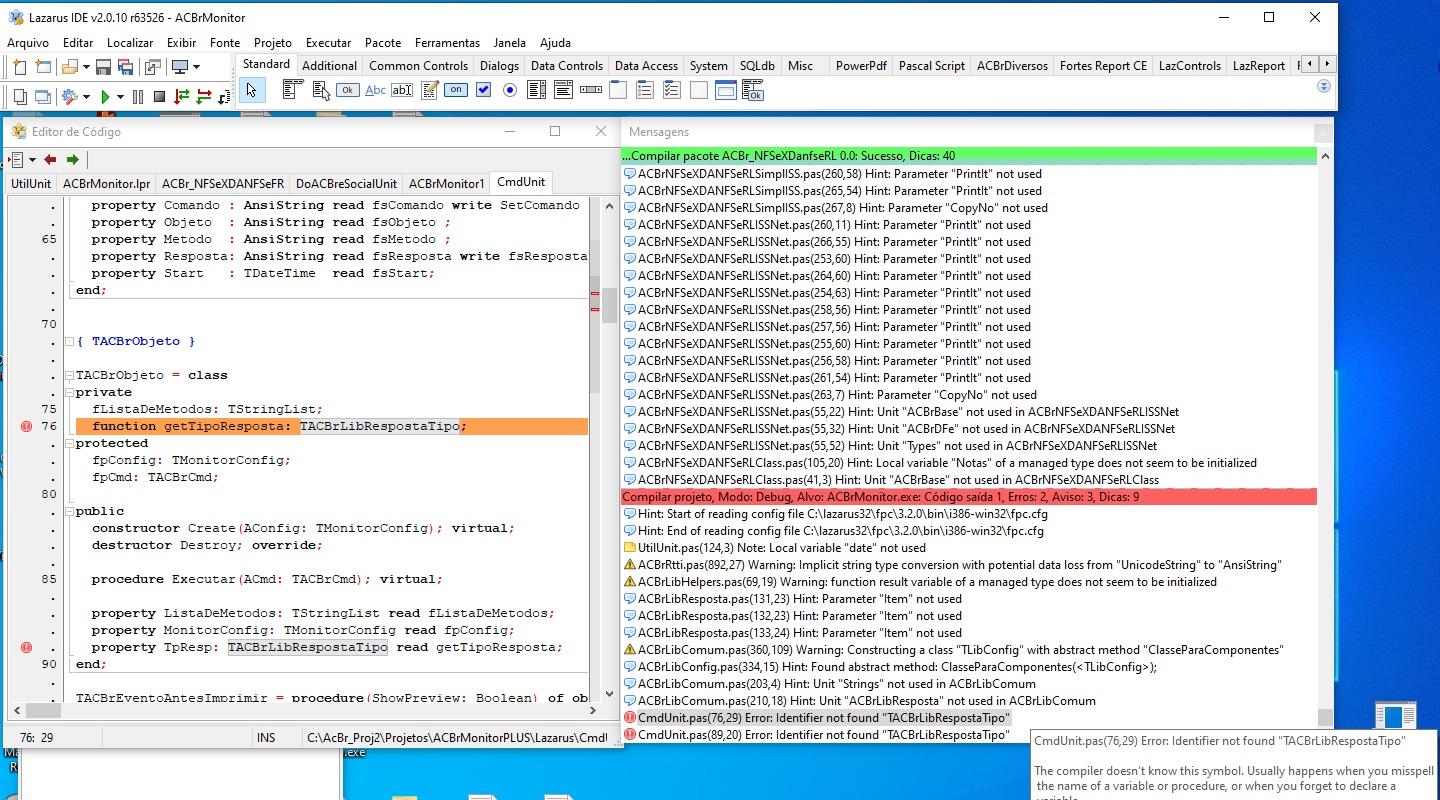Pick the TRadioButton component icon

coord(510,90)
